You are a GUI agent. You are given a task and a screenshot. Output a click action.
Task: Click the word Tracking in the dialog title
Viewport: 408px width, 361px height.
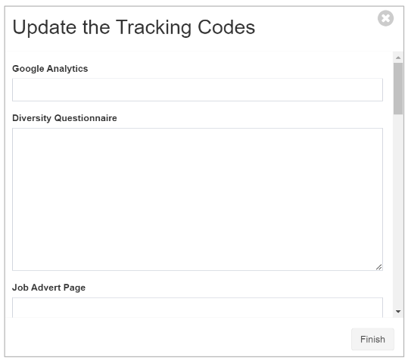154,27
